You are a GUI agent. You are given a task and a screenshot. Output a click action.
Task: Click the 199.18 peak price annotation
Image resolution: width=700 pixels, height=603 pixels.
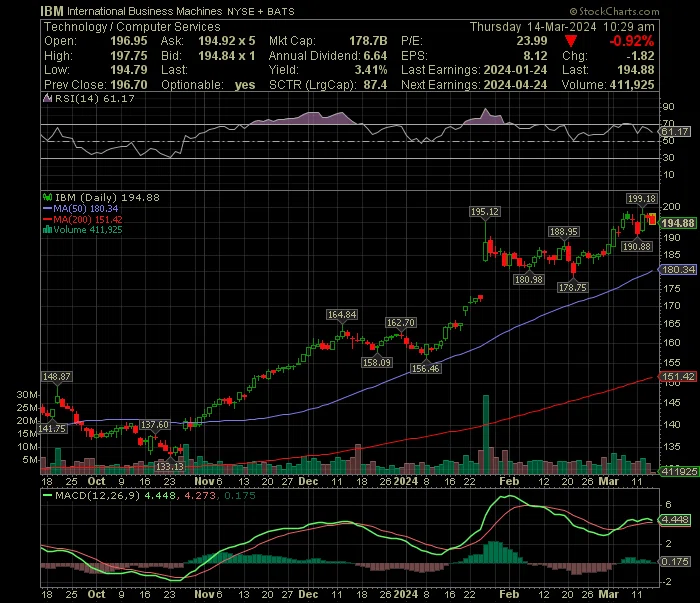(x=642, y=199)
